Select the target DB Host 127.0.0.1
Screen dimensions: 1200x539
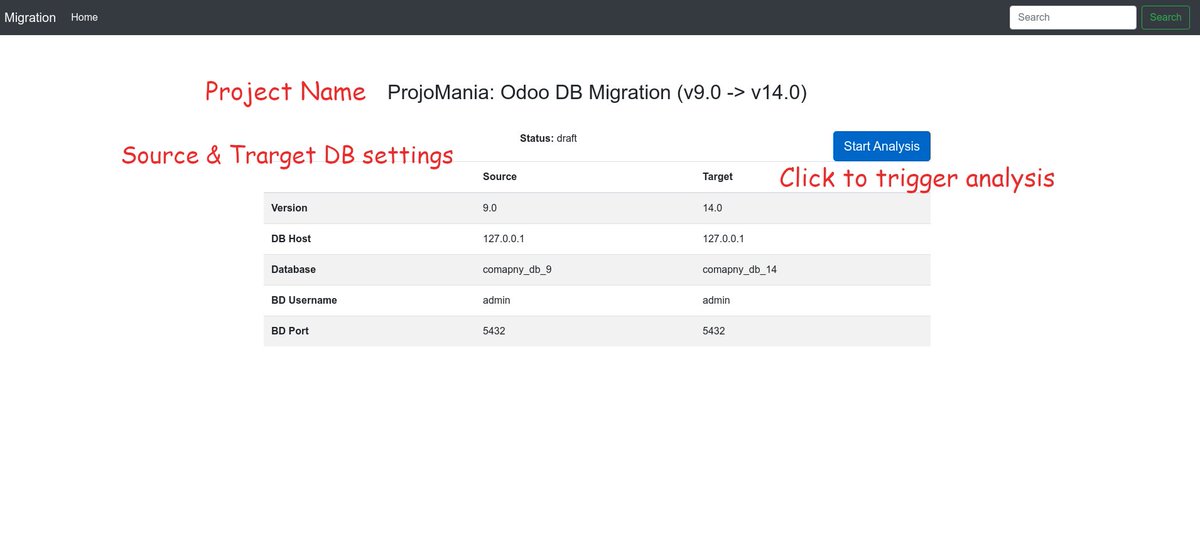click(723, 239)
